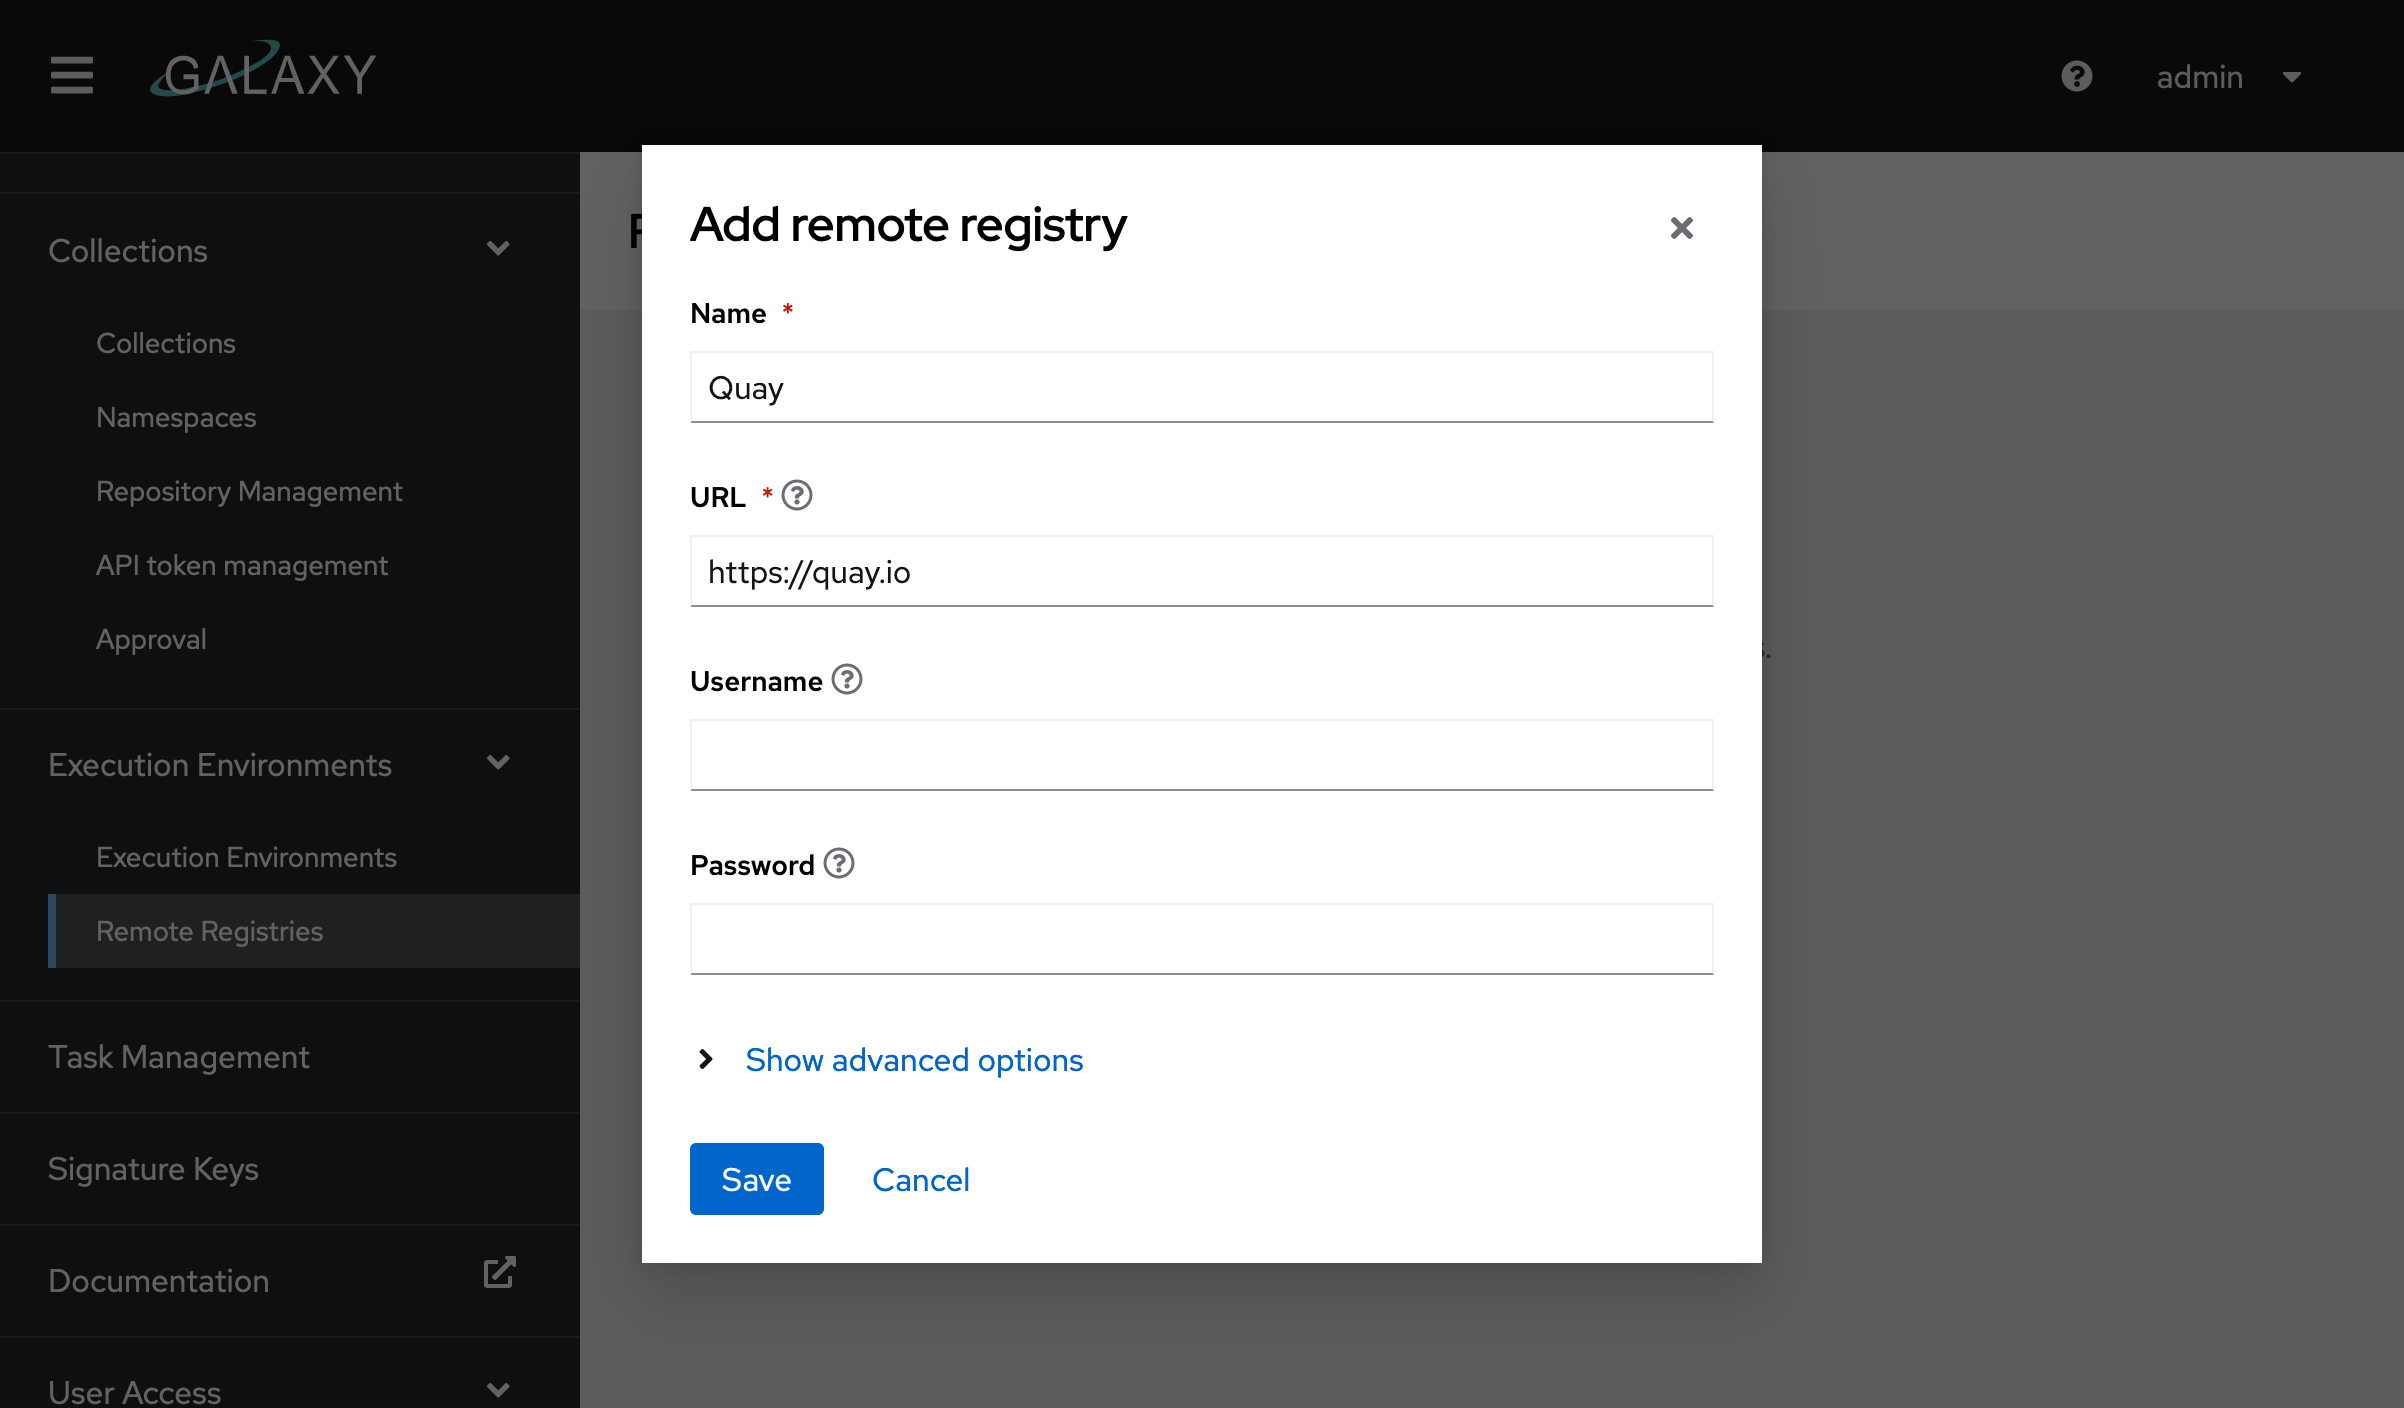Screen dimensions: 2404x1408
Task: Click the Documentation external-link icon
Action: click(499, 1273)
